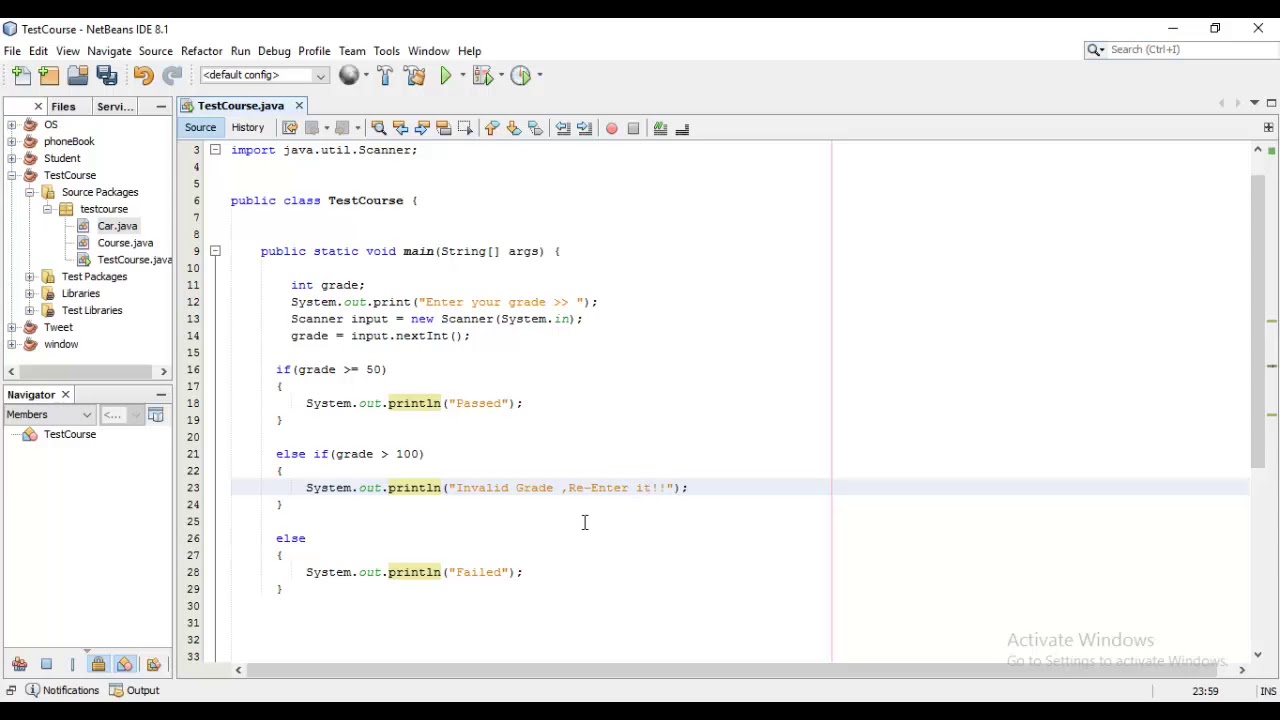Select Course.java in the project tree
The height and width of the screenshot is (720, 1280).
tap(125, 243)
